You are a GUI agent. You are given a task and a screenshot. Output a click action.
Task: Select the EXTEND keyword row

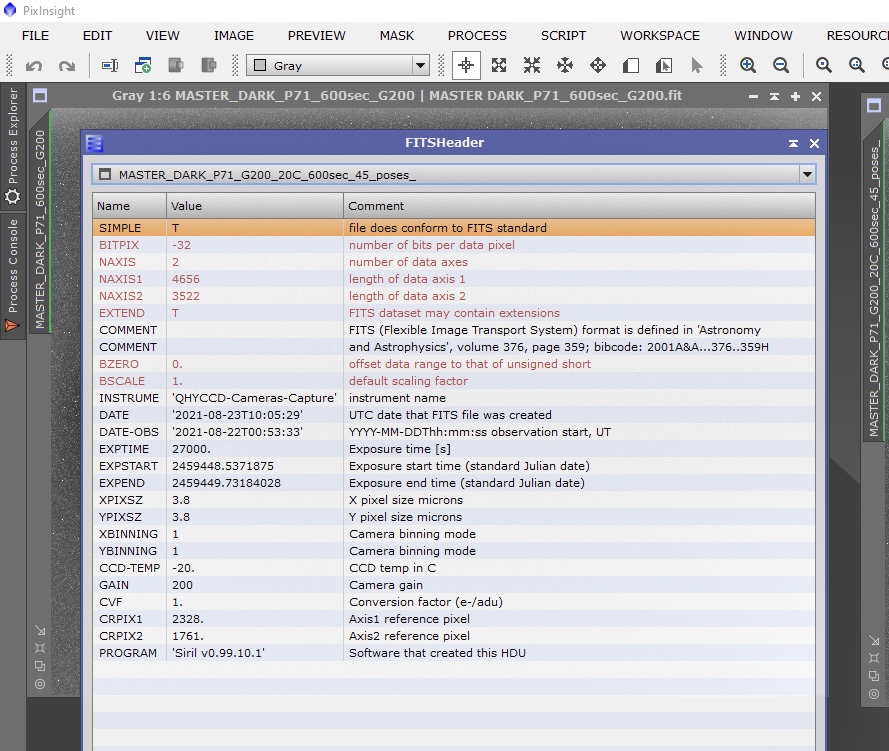click(x=454, y=313)
